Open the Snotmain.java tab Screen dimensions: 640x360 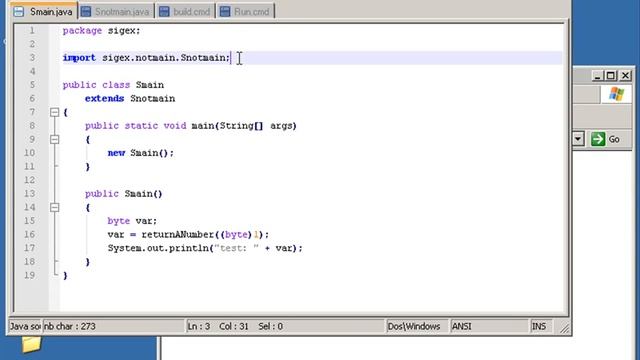point(116,11)
